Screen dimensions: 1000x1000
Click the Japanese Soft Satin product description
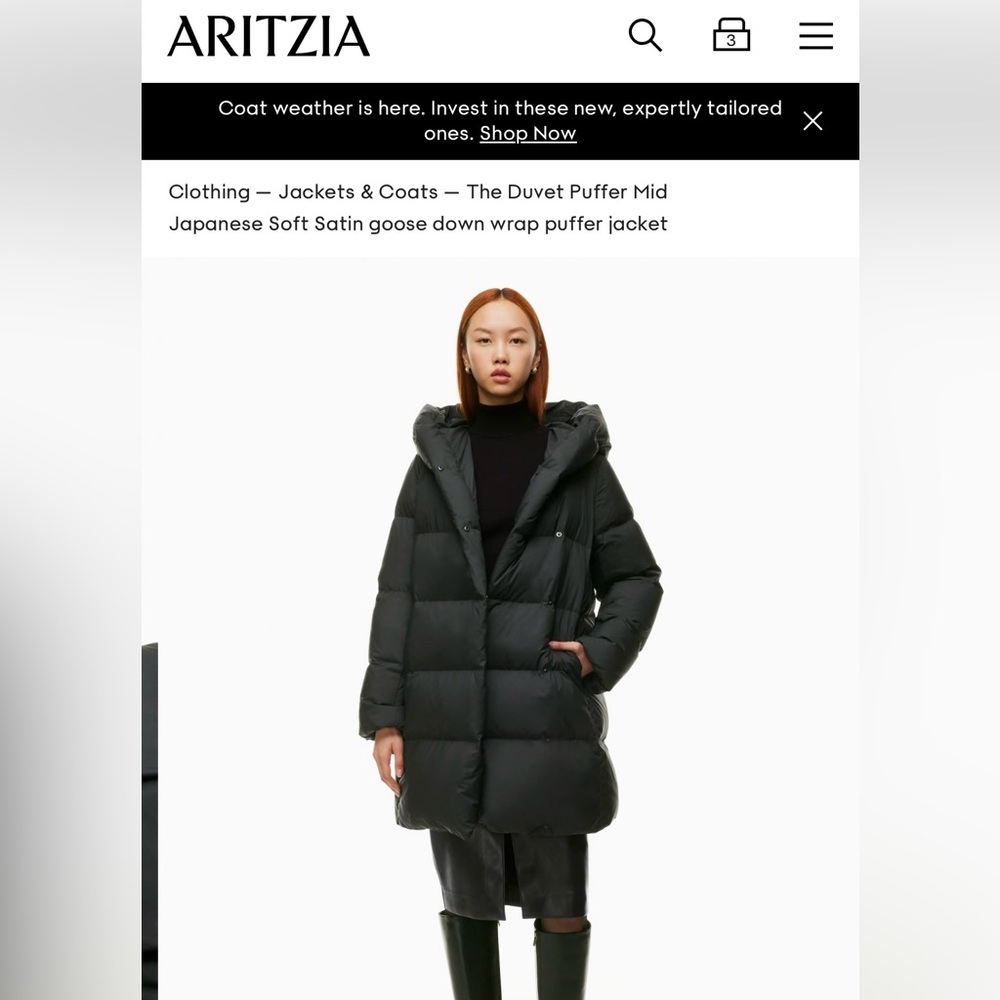418,224
